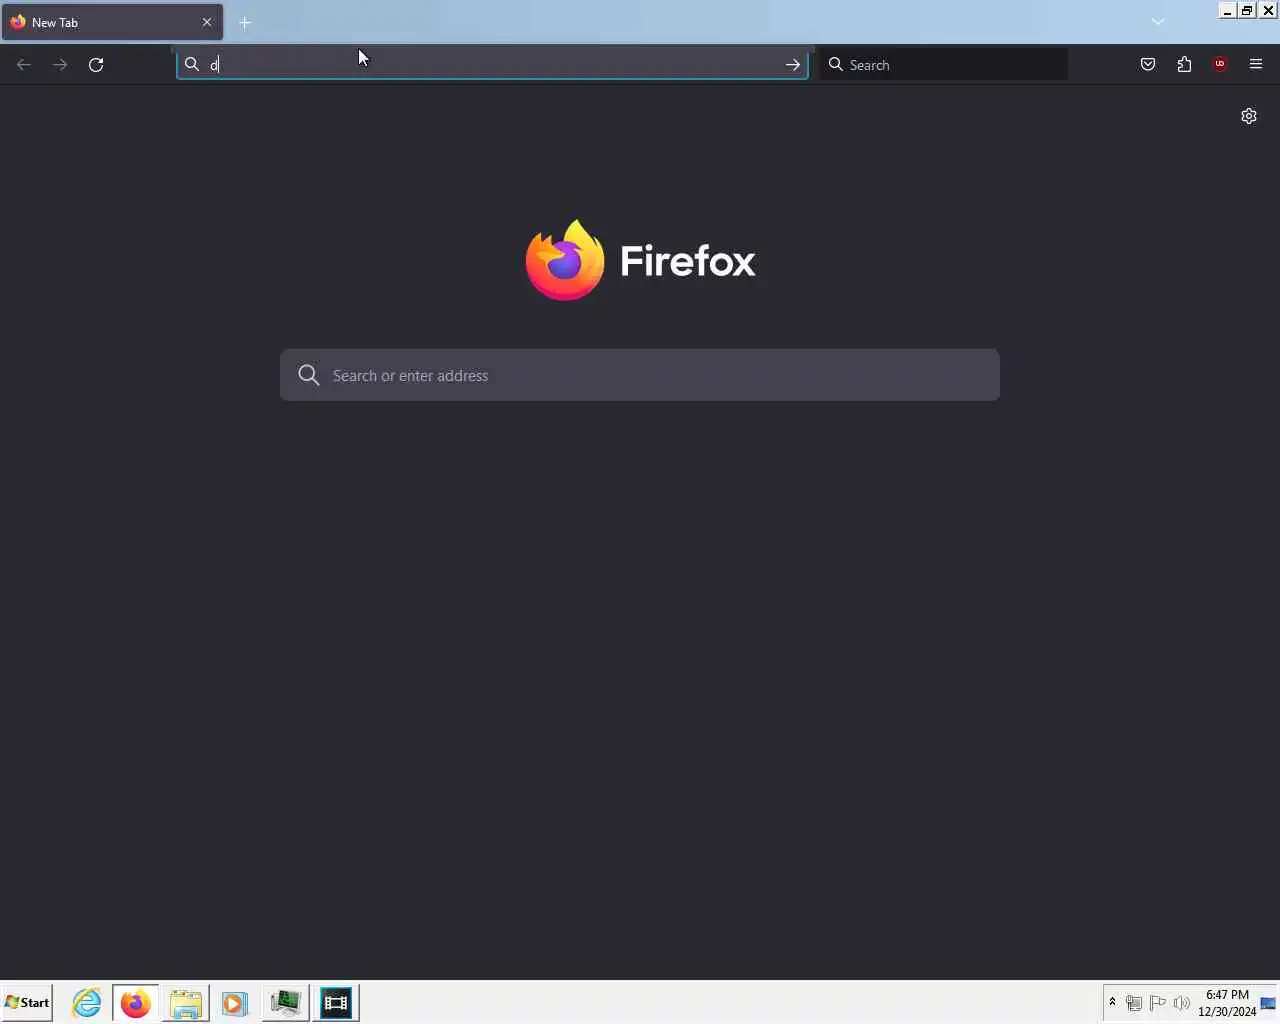Open new tab personalization settings via the gear
The height and width of the screenshot is (1024, 1280).
pos(1249,116)
